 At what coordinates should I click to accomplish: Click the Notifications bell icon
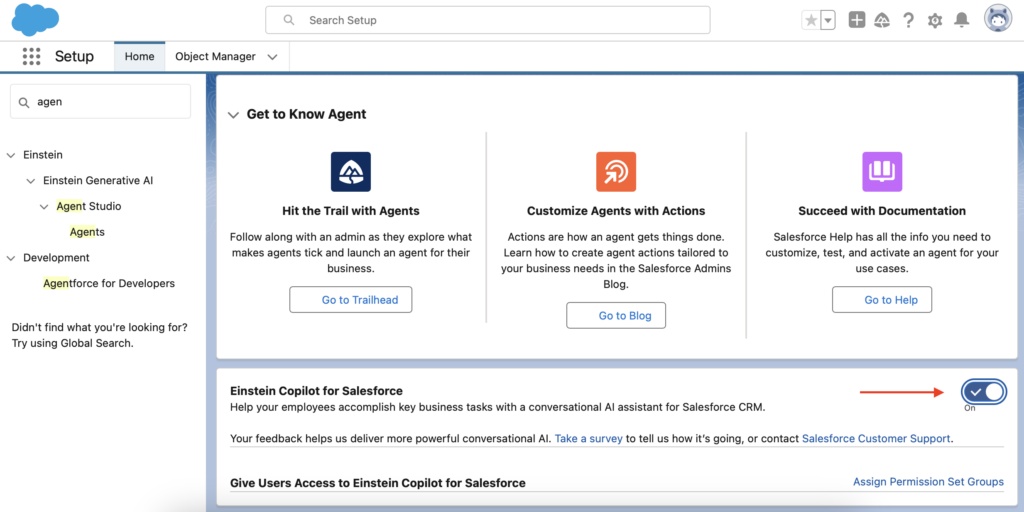coord(962,20)
